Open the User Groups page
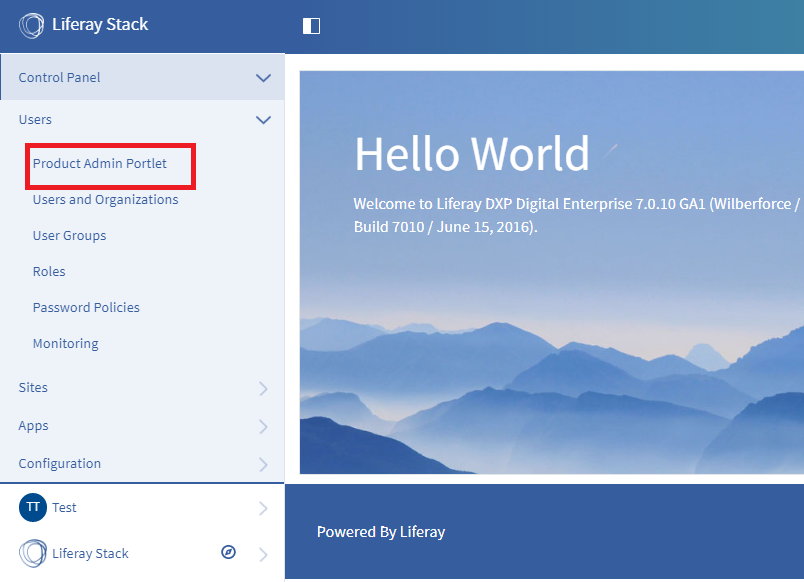 (69, 235)
